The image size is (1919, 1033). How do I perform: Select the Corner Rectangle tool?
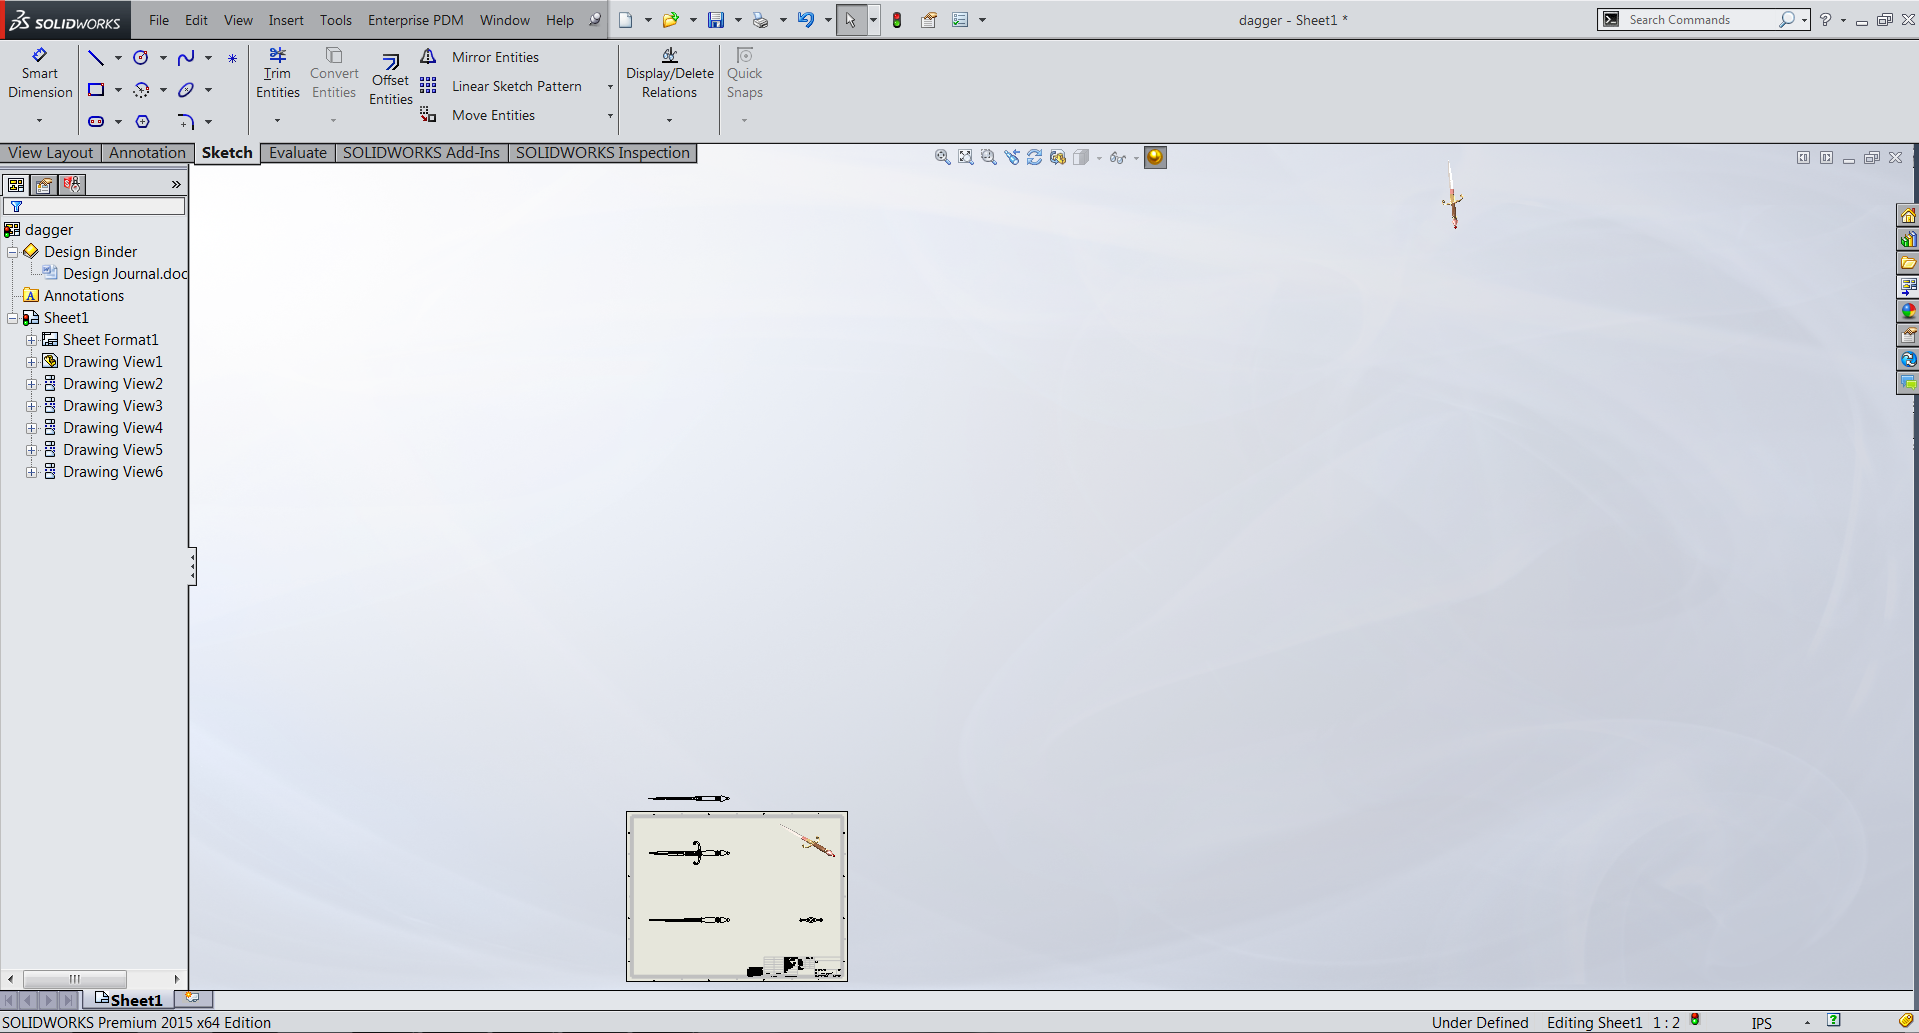96,90
